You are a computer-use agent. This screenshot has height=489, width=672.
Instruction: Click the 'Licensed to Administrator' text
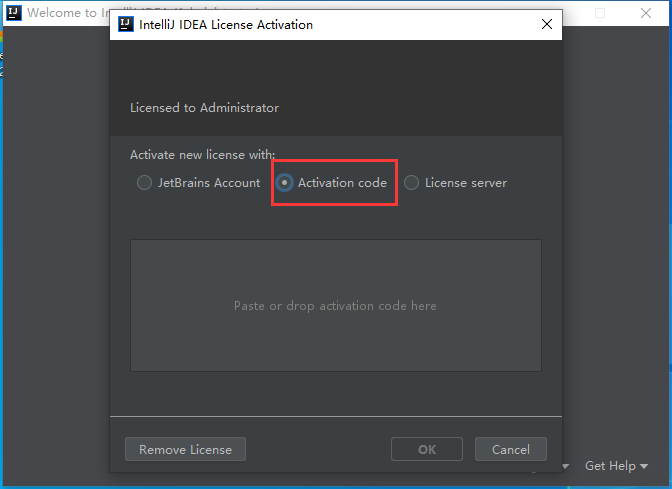pos(204,108)
